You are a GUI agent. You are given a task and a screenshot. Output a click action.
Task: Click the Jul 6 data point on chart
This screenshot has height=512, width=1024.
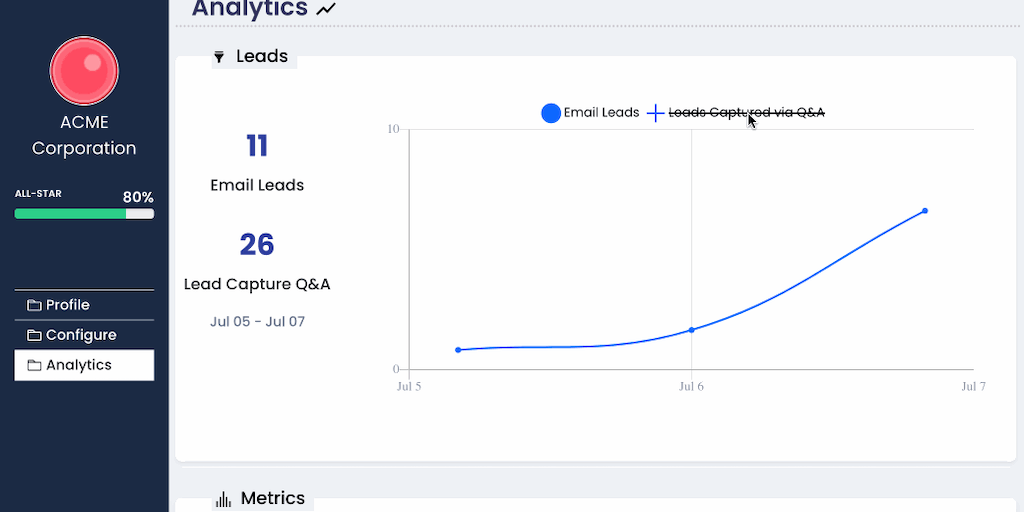pos(691,330)
